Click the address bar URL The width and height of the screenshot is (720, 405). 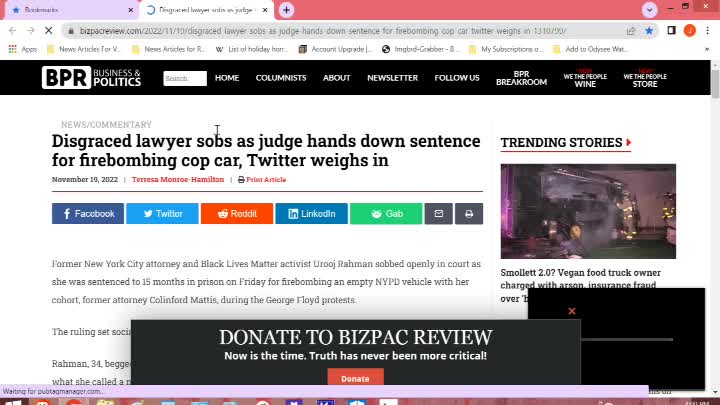tap(322, 31)
